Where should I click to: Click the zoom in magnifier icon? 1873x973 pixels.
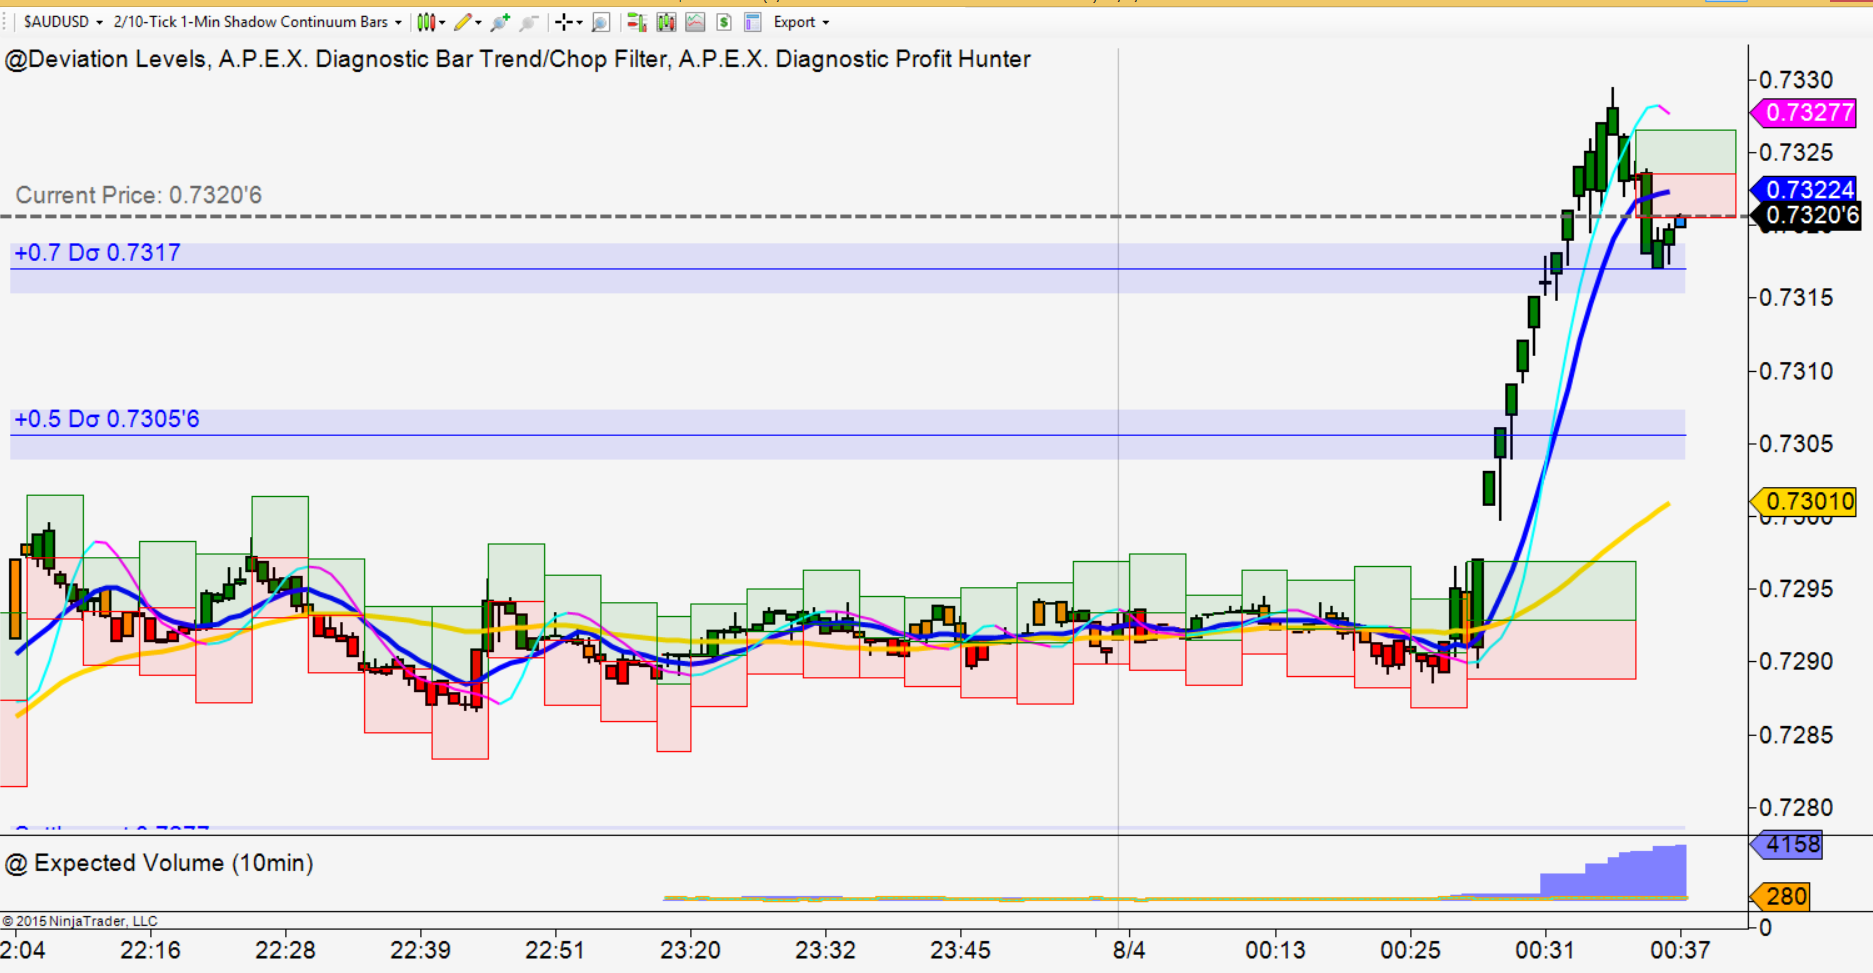pyautogui.click(x=500, y=22)
